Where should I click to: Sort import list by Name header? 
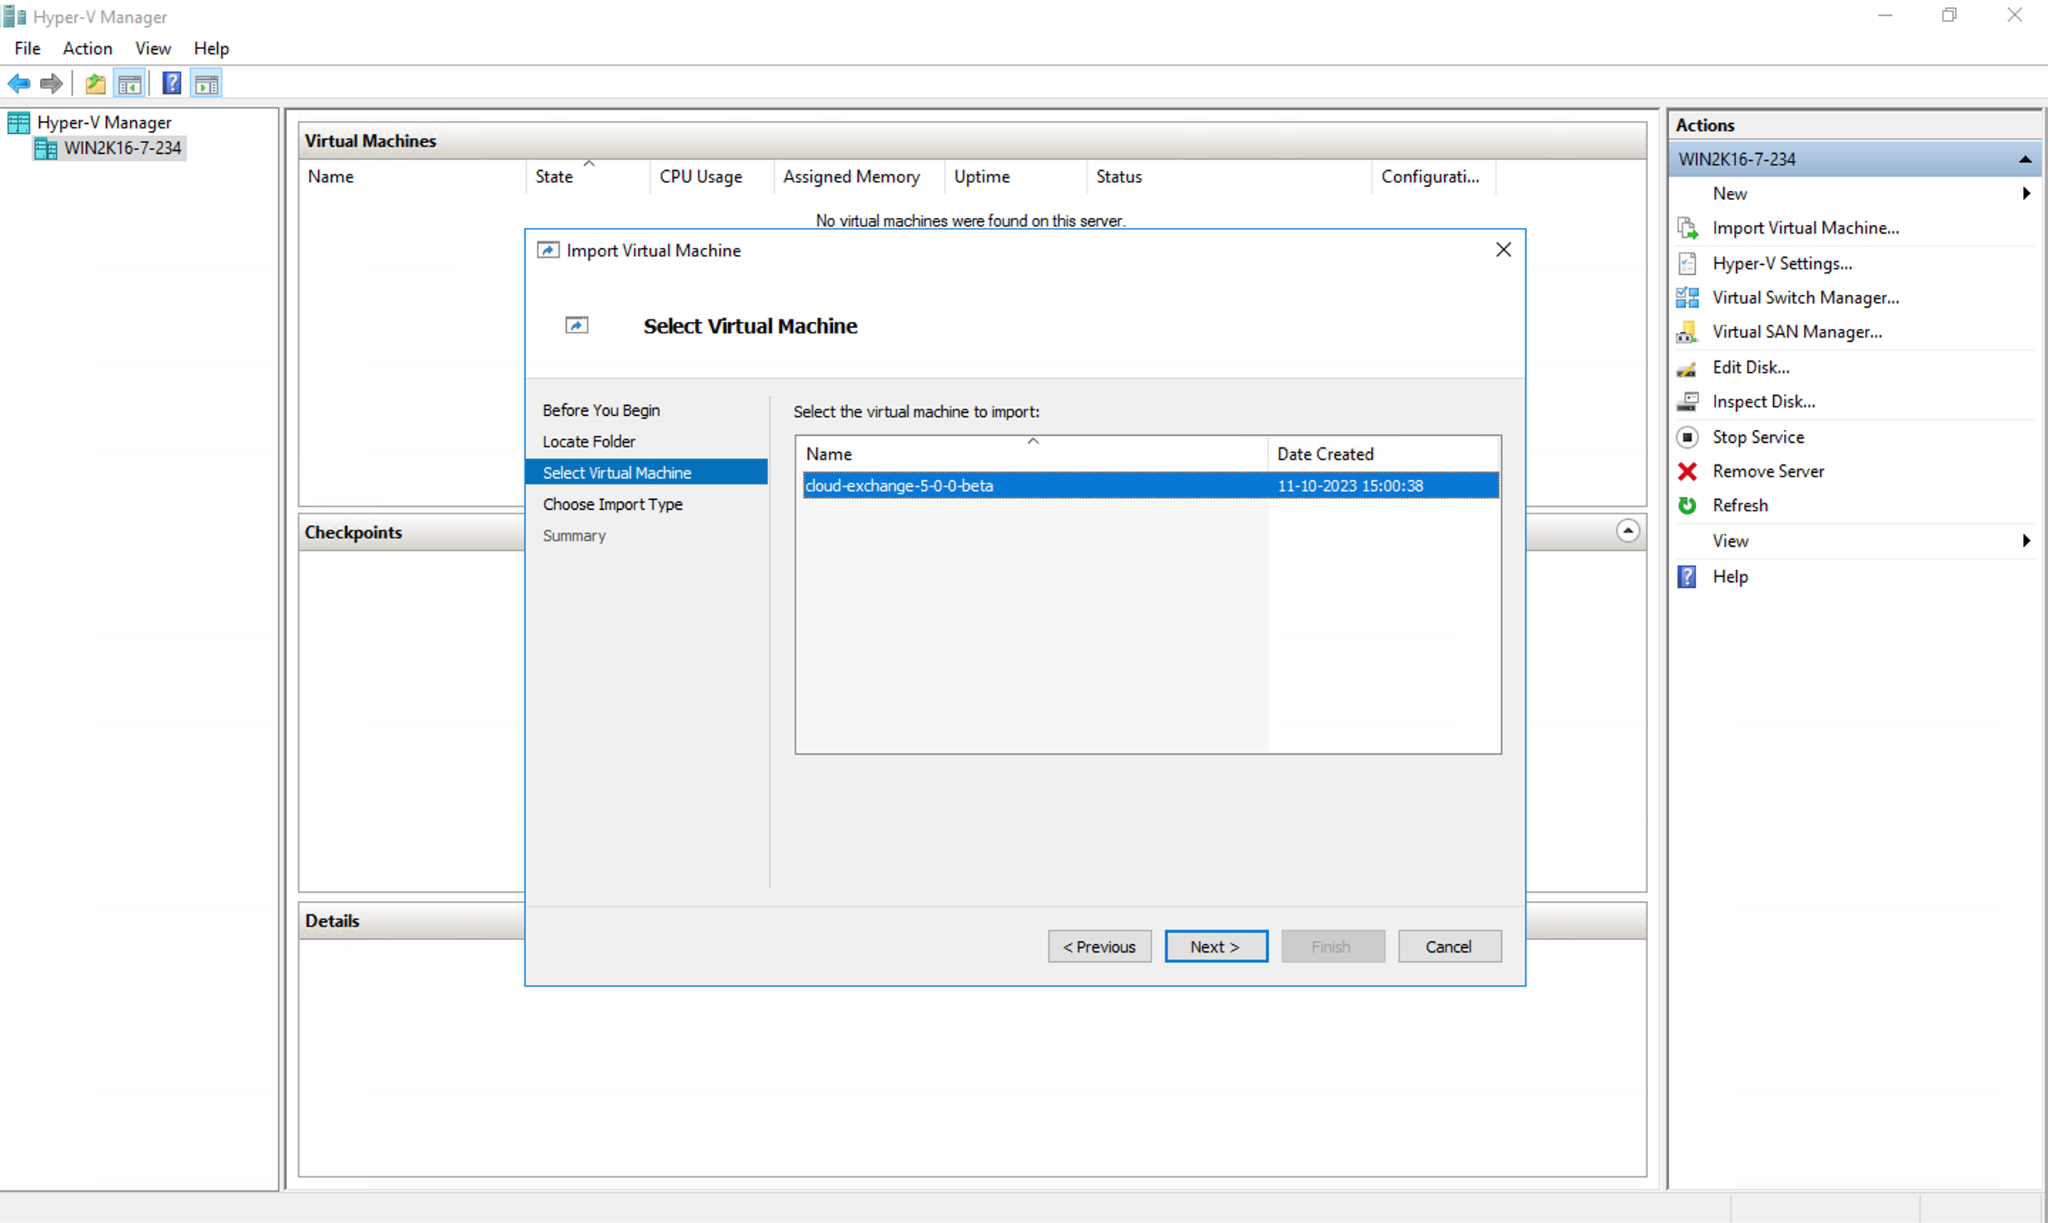tap(1032, 454)
